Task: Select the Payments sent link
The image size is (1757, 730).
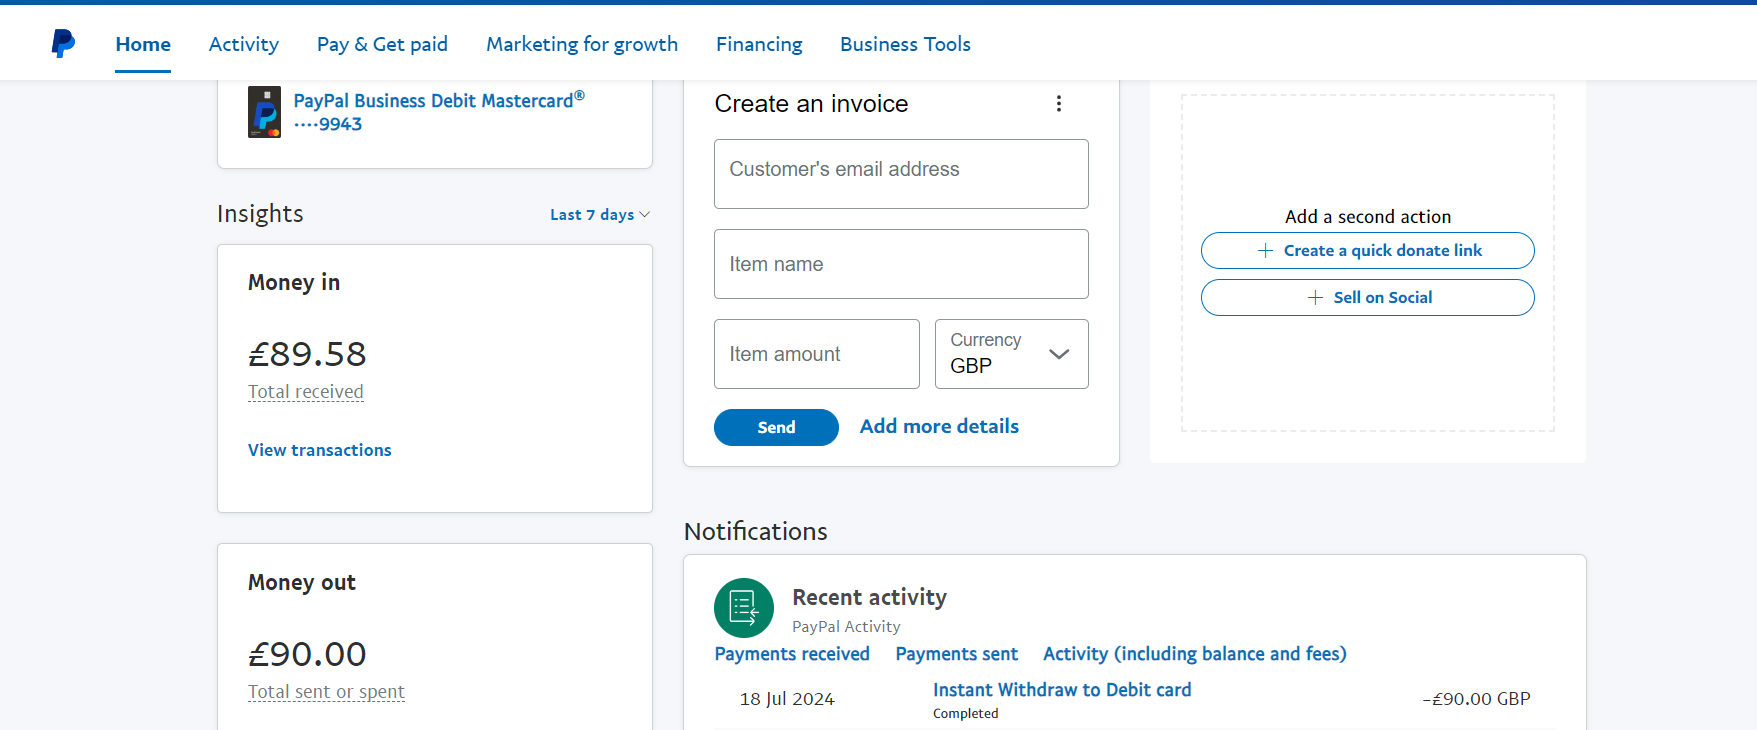Action: coord(956,654)
